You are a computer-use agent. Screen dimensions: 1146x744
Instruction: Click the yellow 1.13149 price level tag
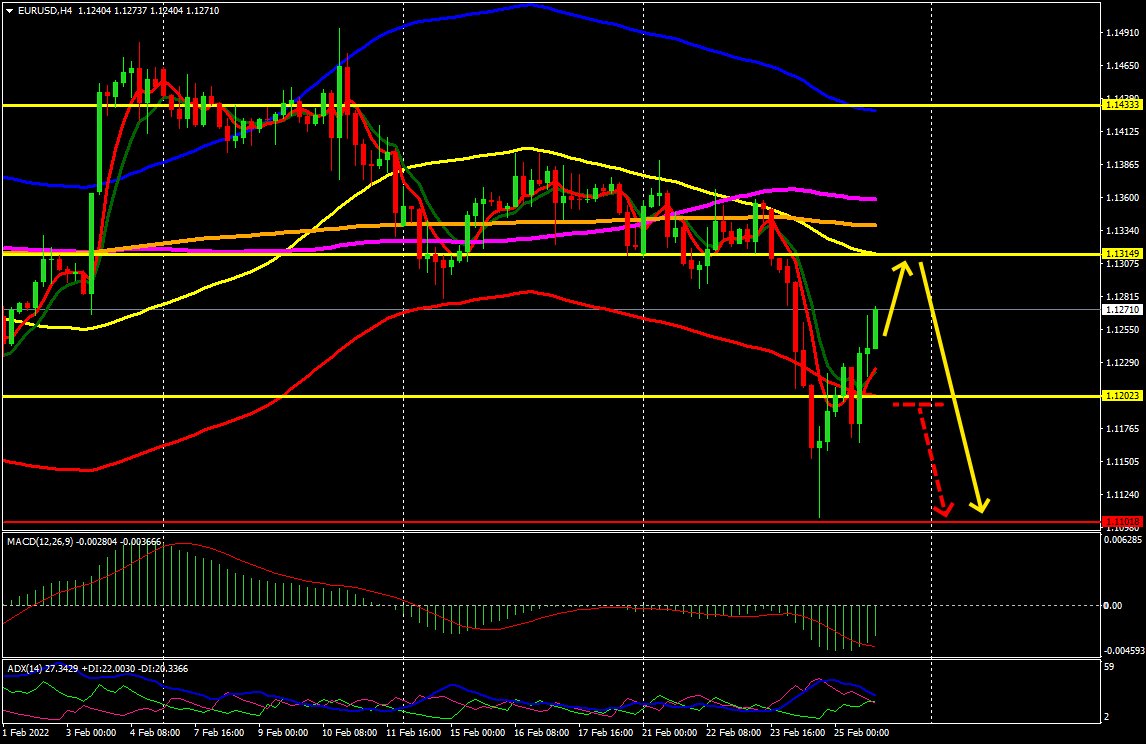pos(1122,254)
